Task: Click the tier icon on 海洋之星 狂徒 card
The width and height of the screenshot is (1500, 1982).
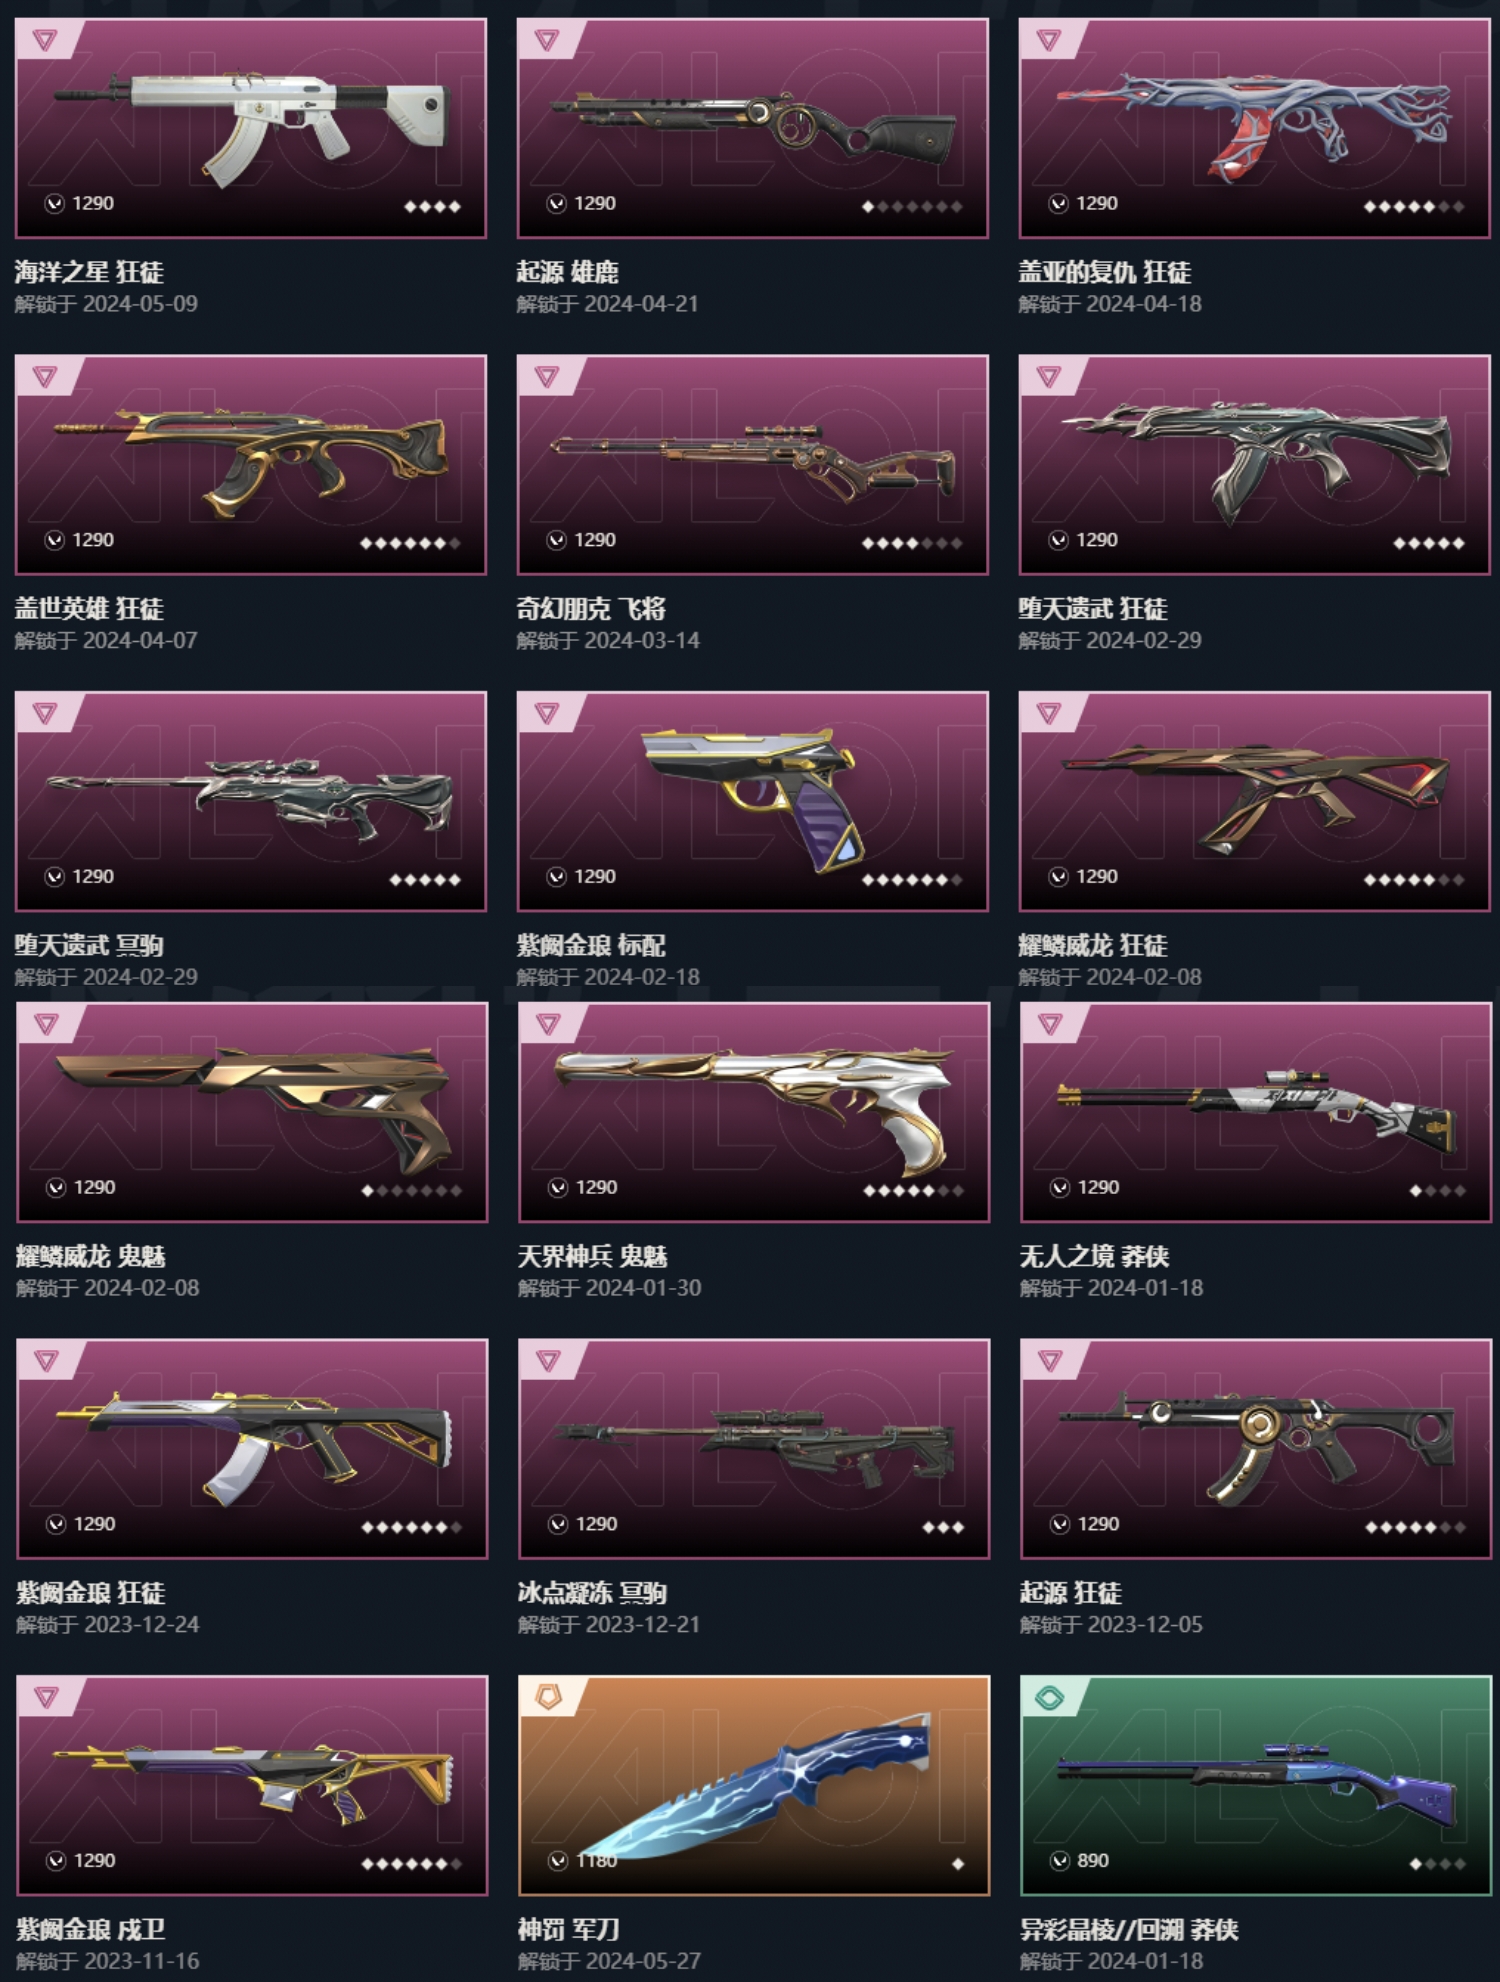Action: tap(45, 40)
